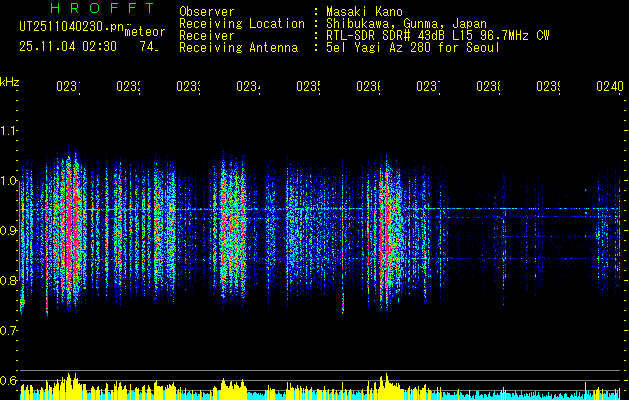Click the 1.0 kHz axis label
Image resolution: width=629 pixels, height=400 pixels.
click(8, 181)
